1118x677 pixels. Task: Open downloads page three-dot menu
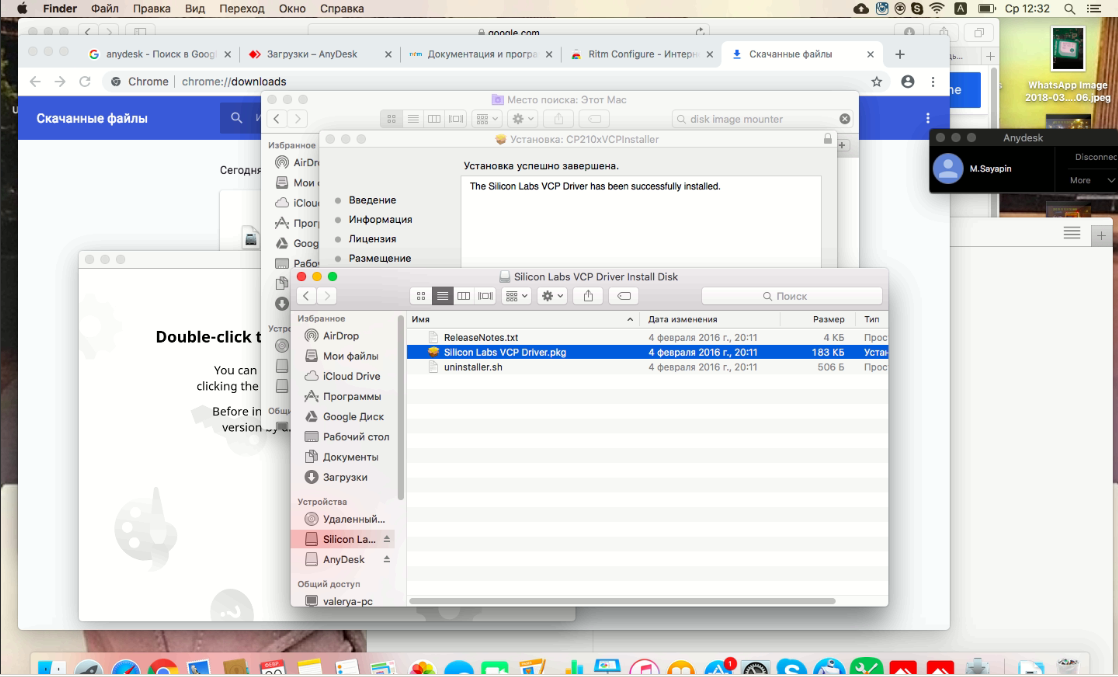tap(928, 118)
